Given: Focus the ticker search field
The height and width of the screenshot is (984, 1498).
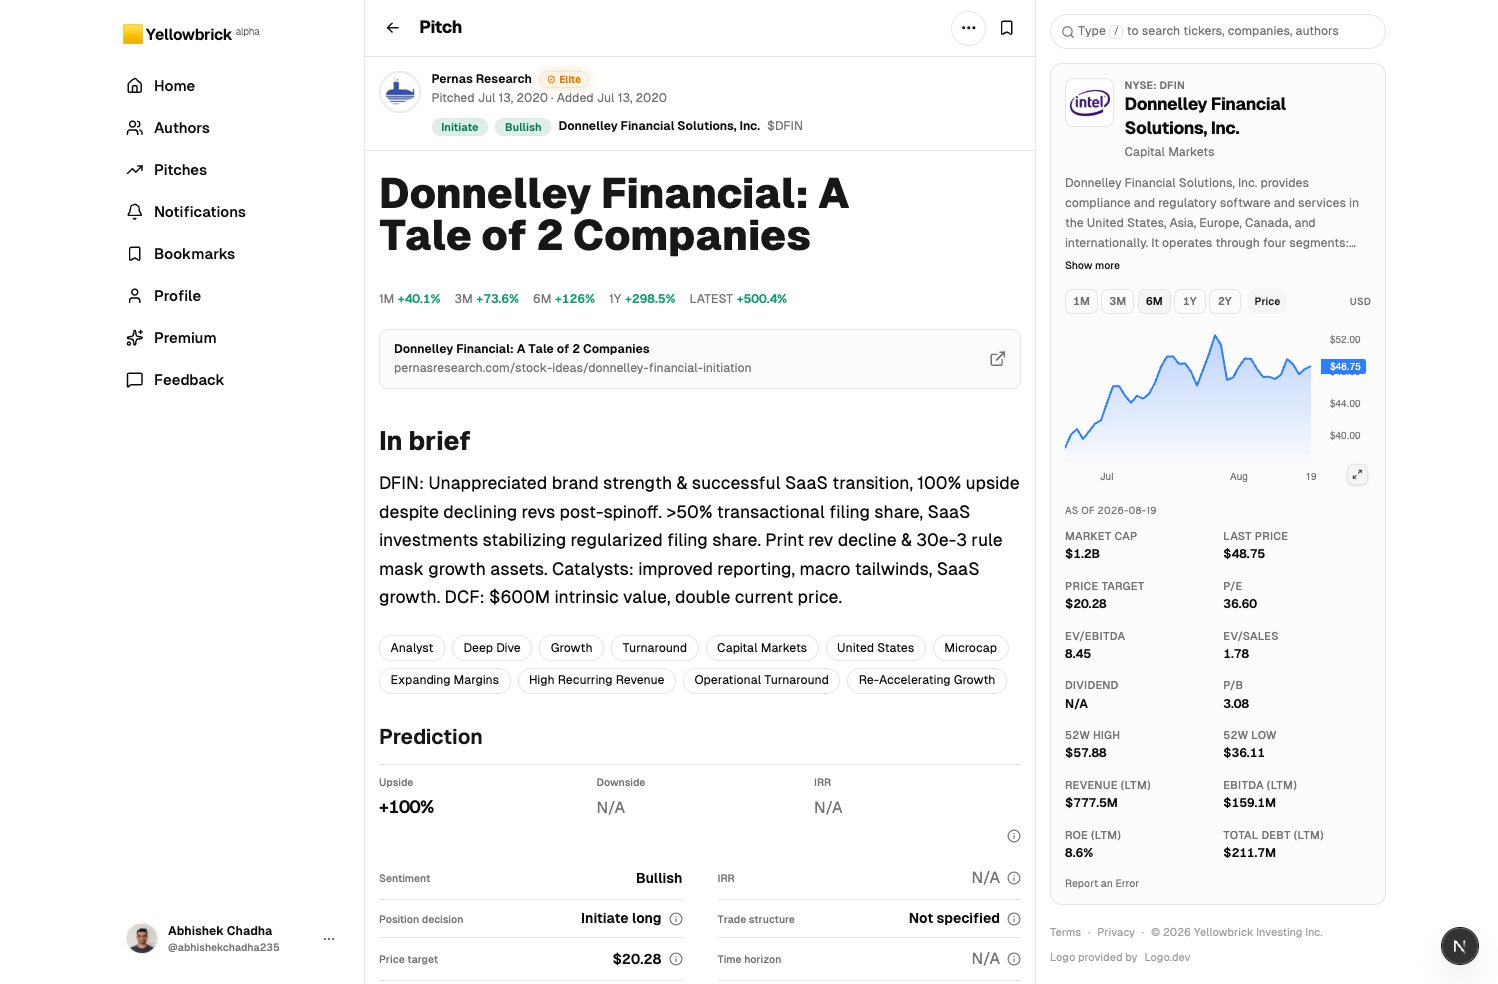Looking at the screenshot, I should (1218, 31).
